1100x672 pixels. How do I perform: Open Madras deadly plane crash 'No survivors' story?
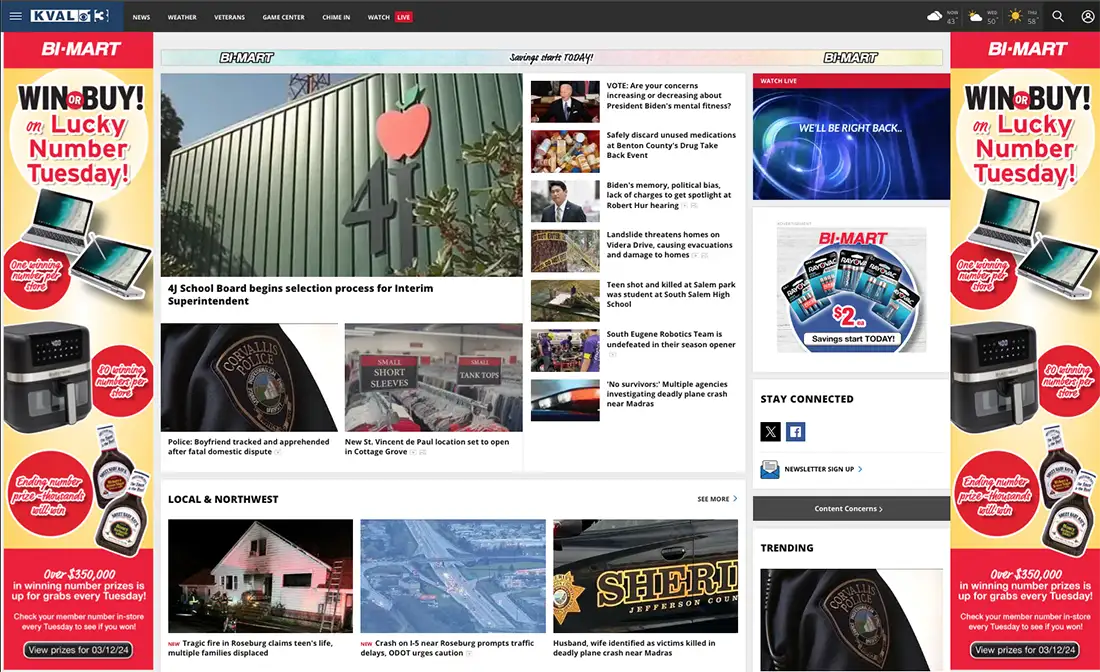click(666, 394)
